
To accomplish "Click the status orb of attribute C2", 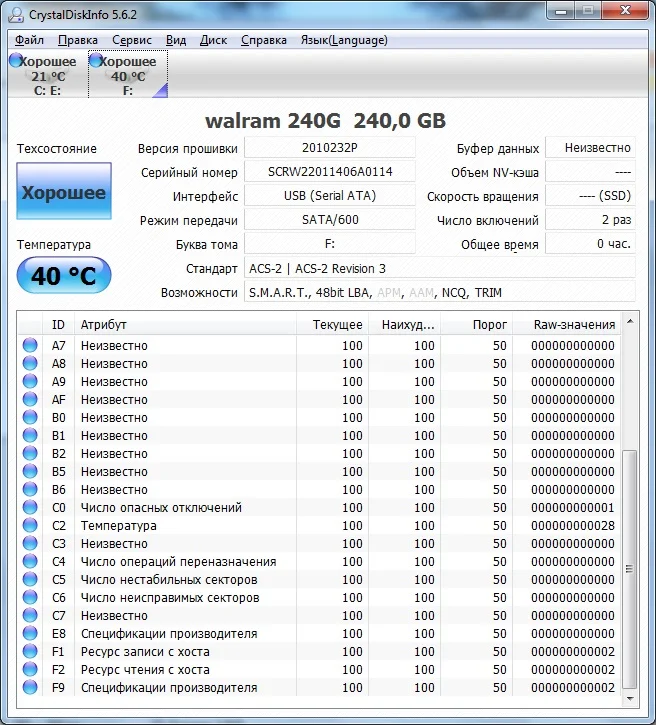I will (30, 526).
